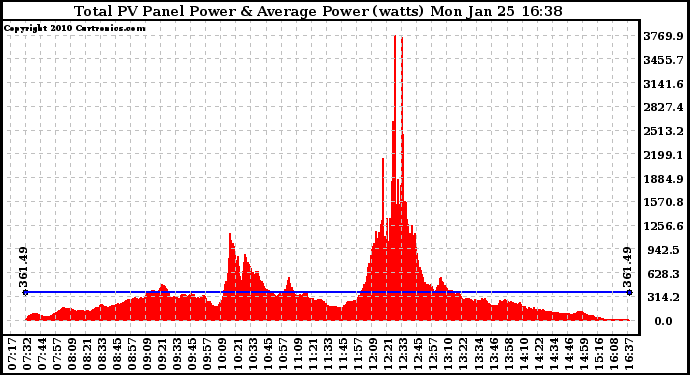This screenshot has width=690, height=375.
Task: Select the '3769.9' y-axis label
Action: 663,36
